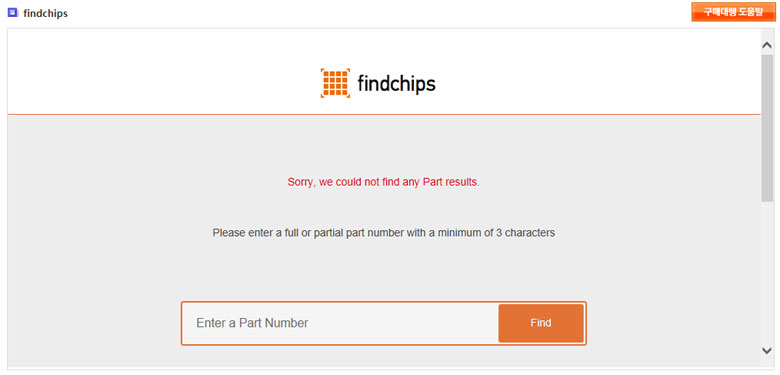Image resolution: width=780 pixels, height=375 pixels.
Task: Click the orange findchips grid logo icon
Action: [335, 83]
